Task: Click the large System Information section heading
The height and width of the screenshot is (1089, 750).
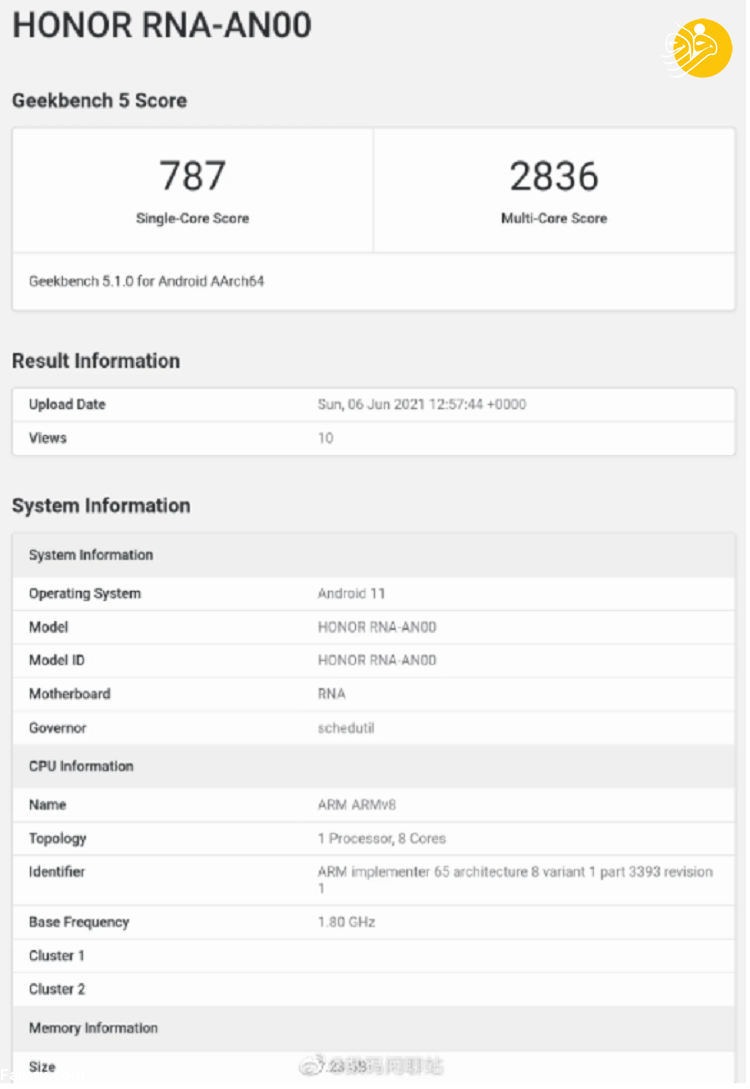Action: pyautogui.click(x=101, y=506)
